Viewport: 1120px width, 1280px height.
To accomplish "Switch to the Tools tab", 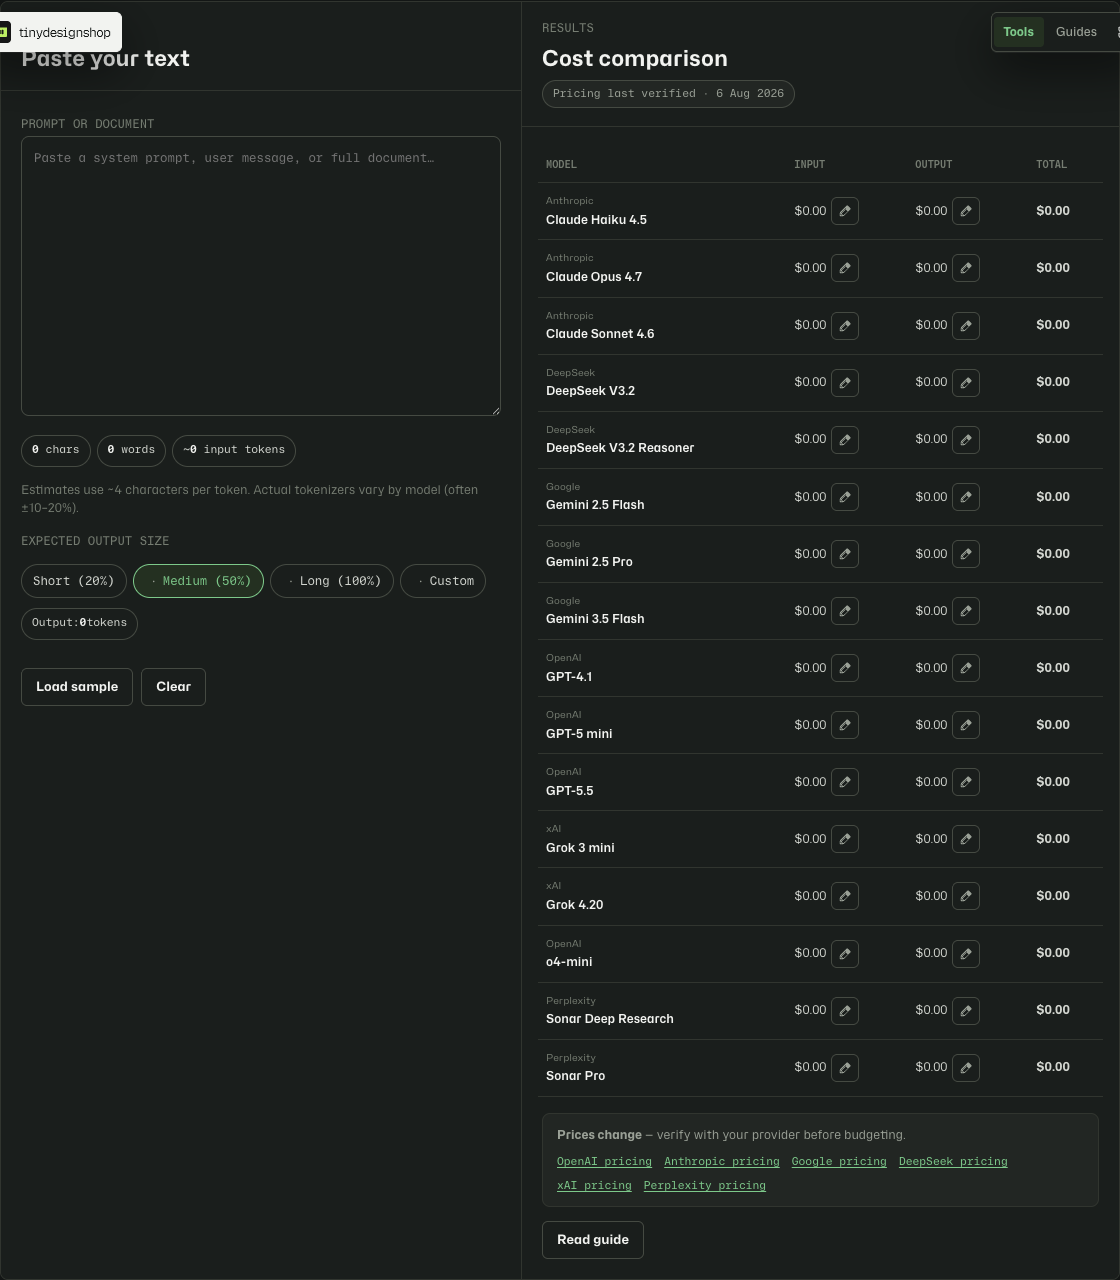I will point(1018,32).
